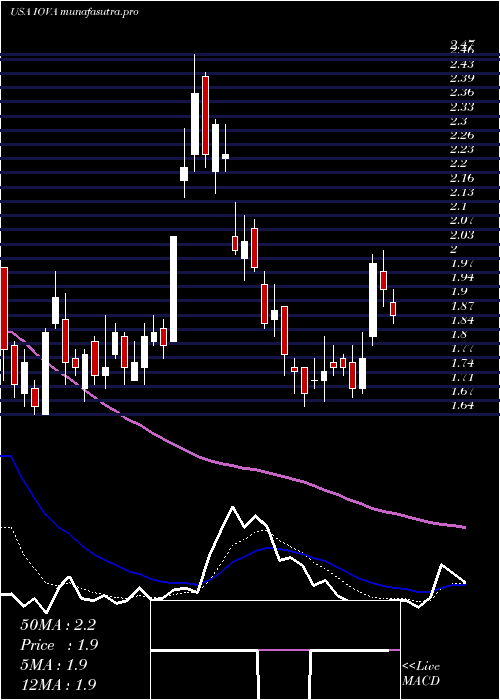This screenshot has width=500, height=700.
Task: Select the 1.84 price level label
Action: click(462, 320)
